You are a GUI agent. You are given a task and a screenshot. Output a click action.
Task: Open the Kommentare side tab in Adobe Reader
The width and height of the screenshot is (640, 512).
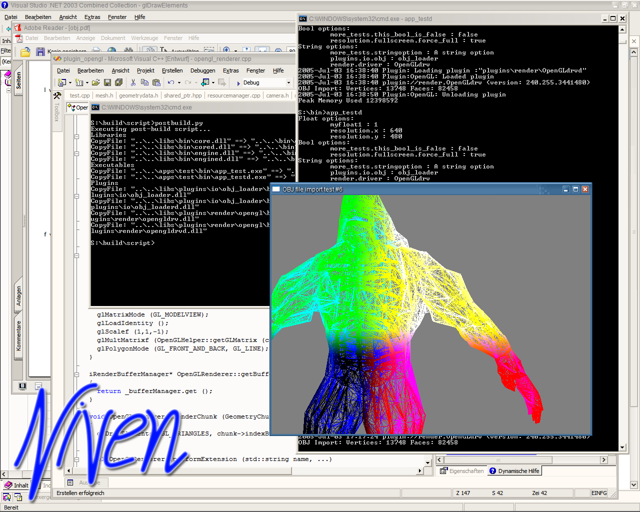click(x=18, y=336)
